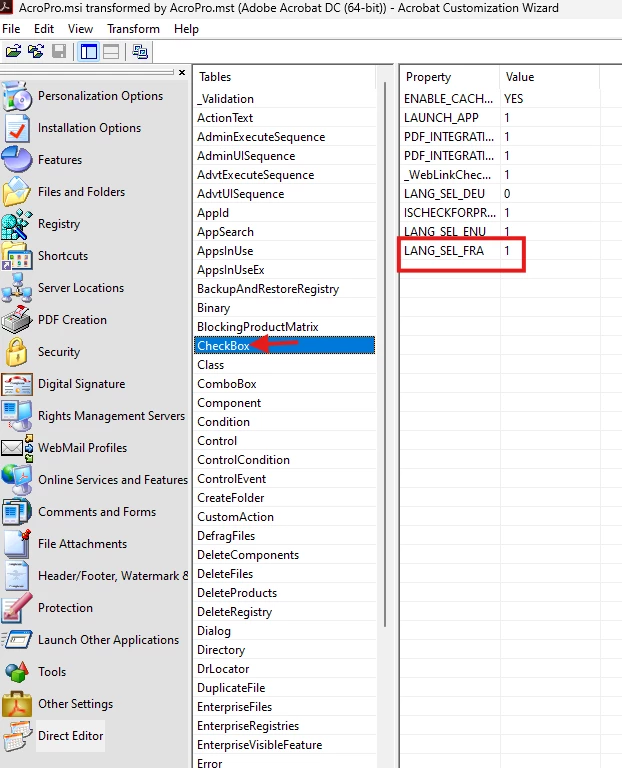
Task: Select the AdminExecuteSequence table
Action: [285, 137]
